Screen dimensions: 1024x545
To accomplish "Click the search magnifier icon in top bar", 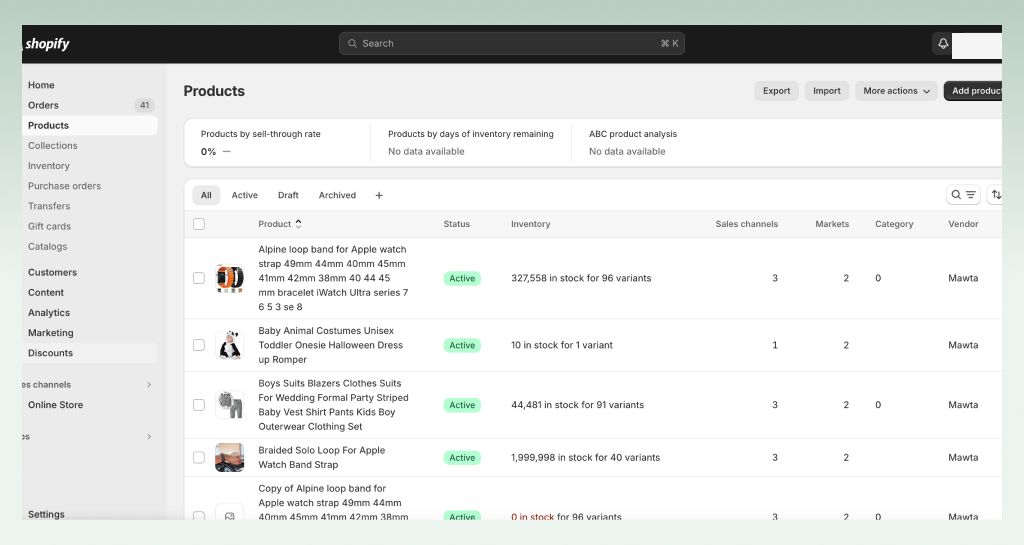I will click(352, 43).
